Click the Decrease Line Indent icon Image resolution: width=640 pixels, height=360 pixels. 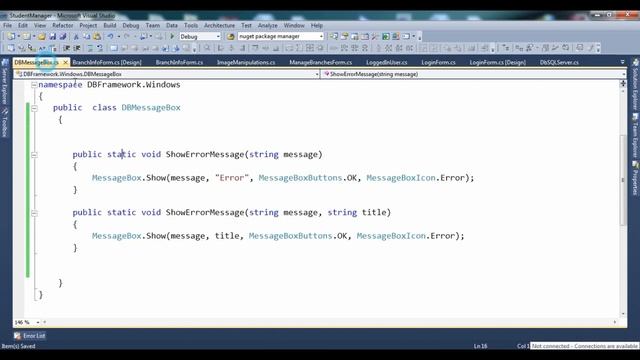tap(67, 48)
